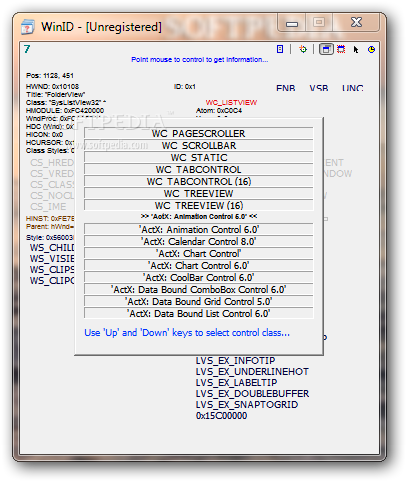The height and width of the screenshot is (482, 407).
Task: Select 'ActX: CoolBar Control 6.0' entry
Action: [199, 277]
